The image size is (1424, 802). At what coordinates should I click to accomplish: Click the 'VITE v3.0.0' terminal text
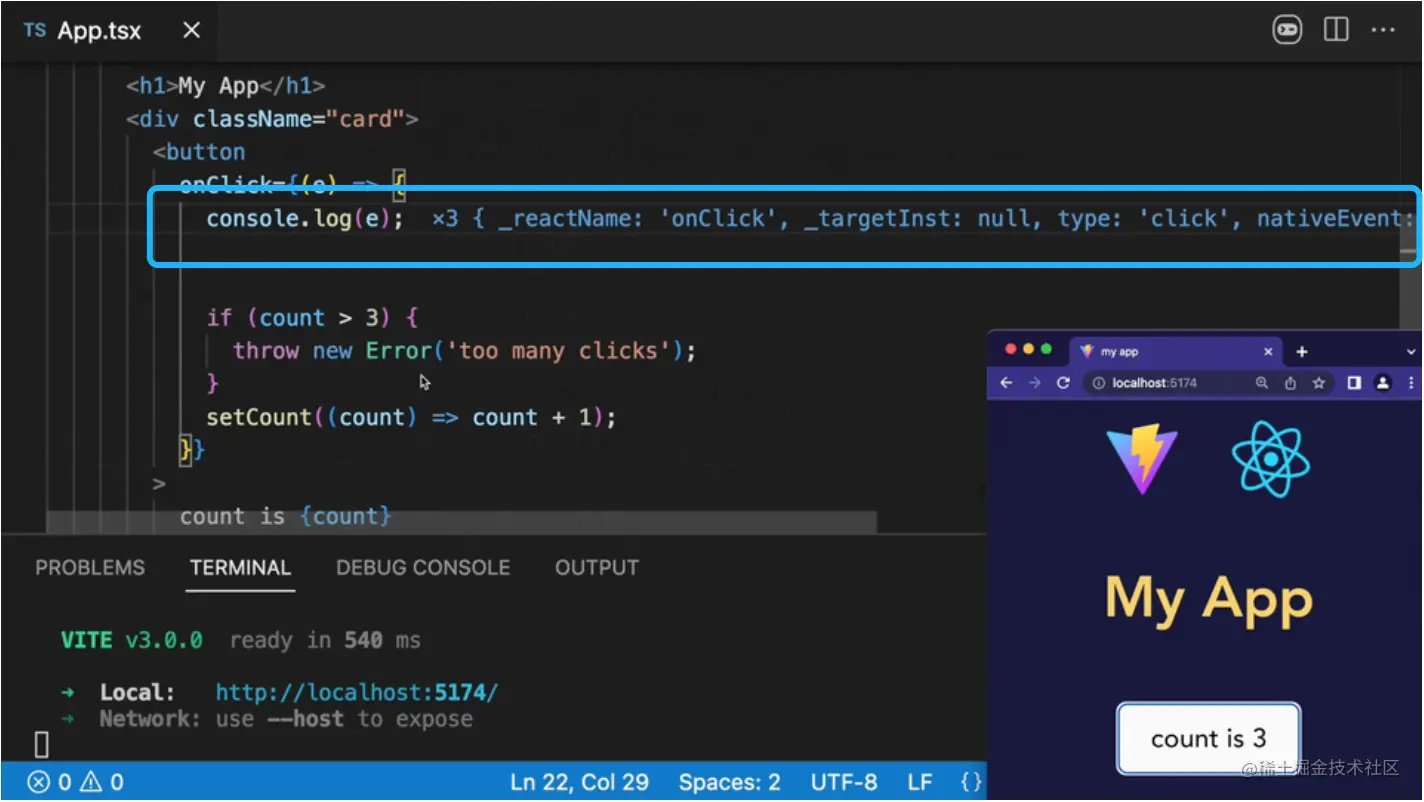tap(132, 640)
